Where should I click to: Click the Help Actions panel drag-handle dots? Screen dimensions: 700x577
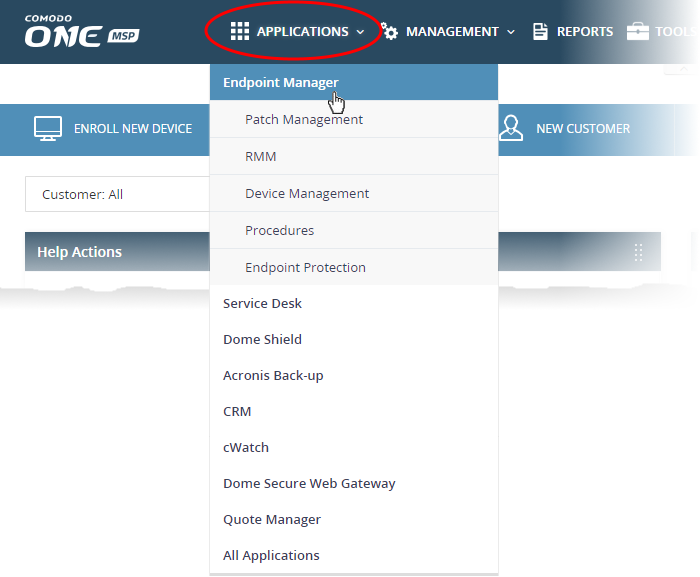638,252
